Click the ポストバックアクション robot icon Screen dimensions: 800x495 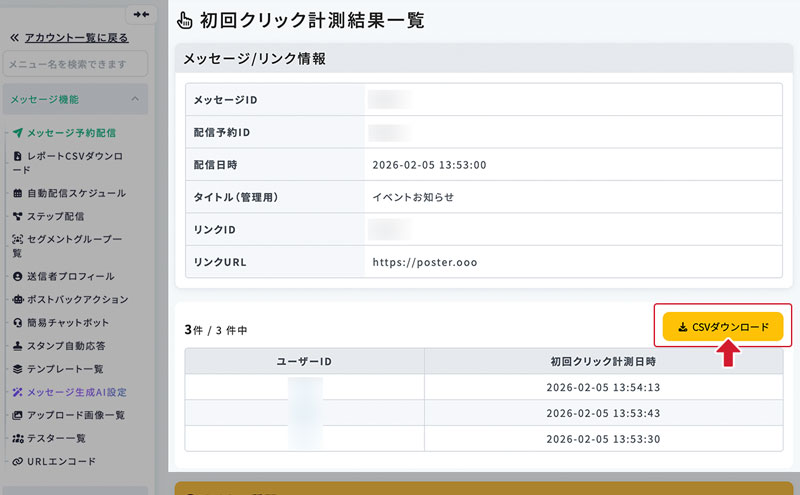click(x=17, y=300)
